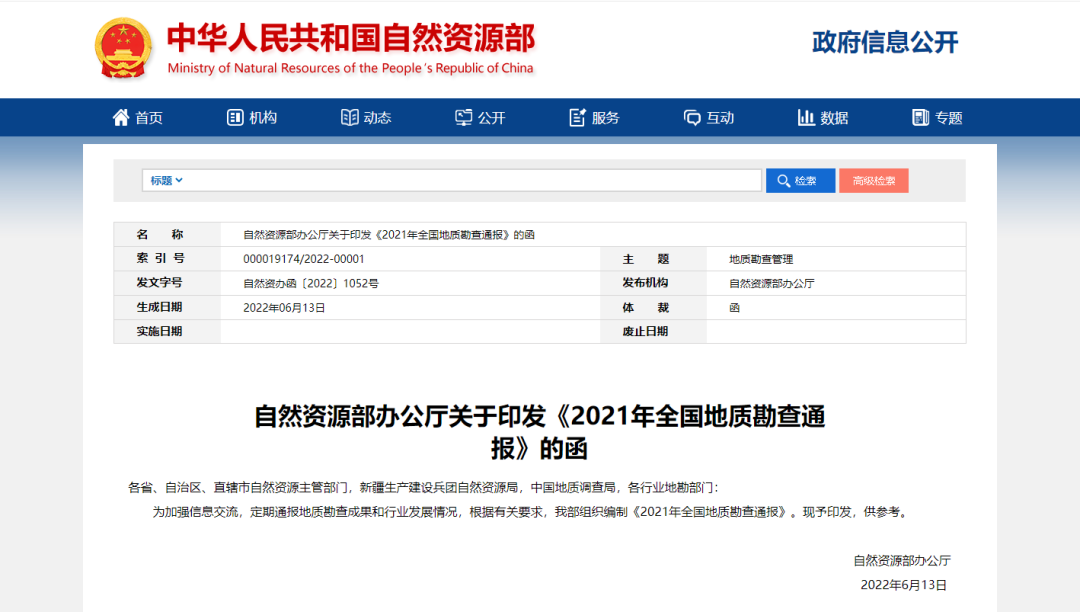1080x612 pixels.
Task: Click the 机构 organization icon
Action: 235,117
